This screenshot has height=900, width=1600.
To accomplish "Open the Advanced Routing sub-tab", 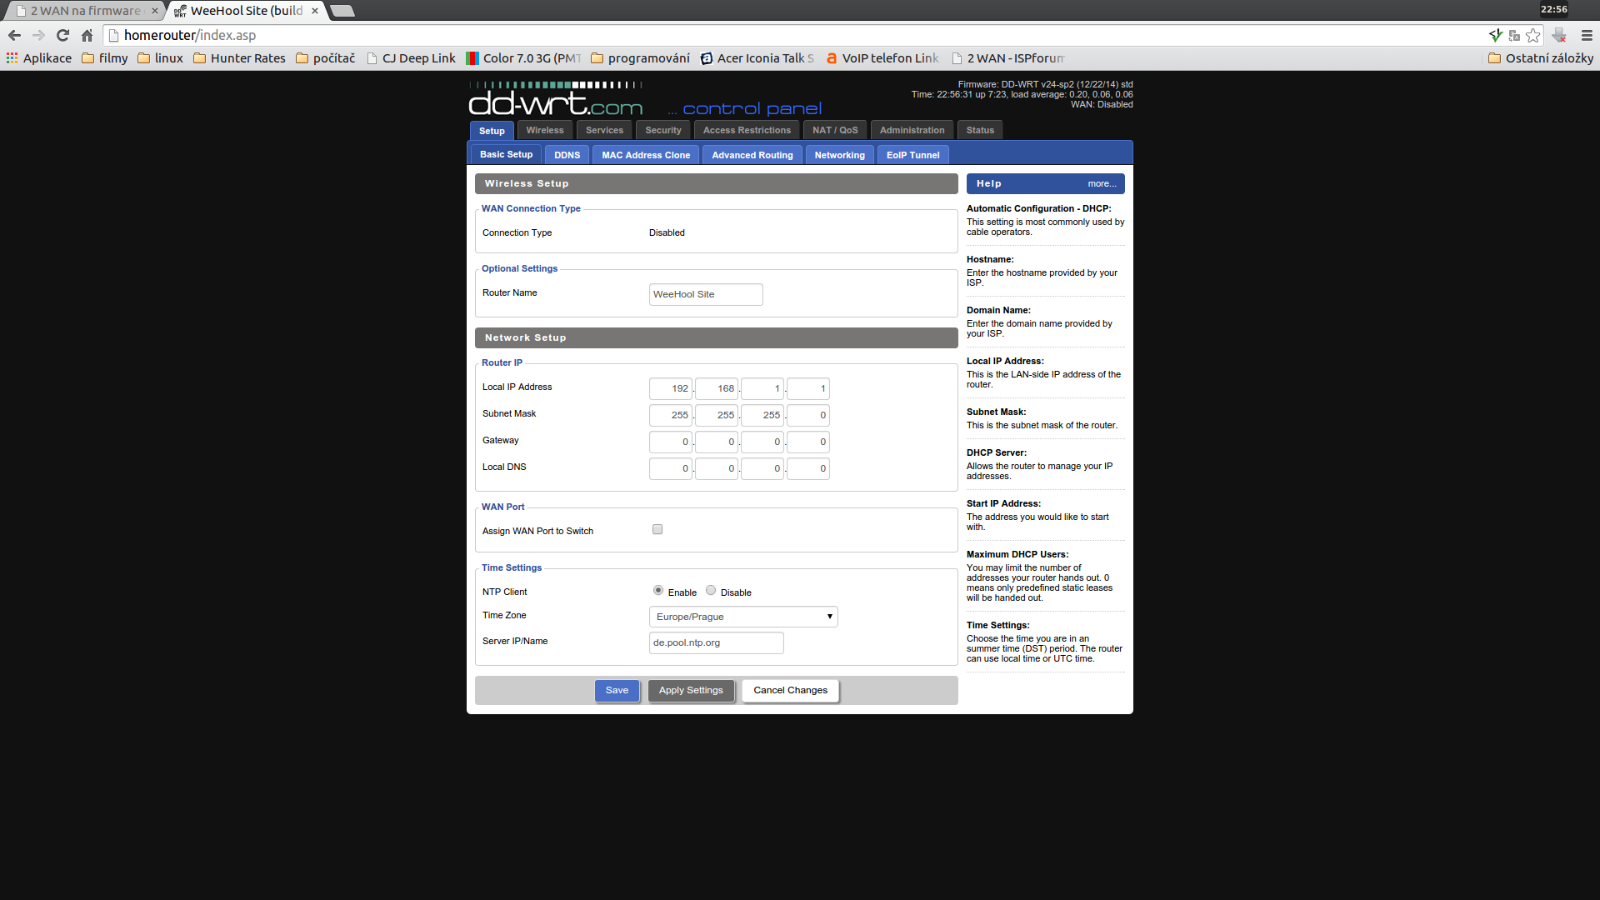I will point(752,155).
